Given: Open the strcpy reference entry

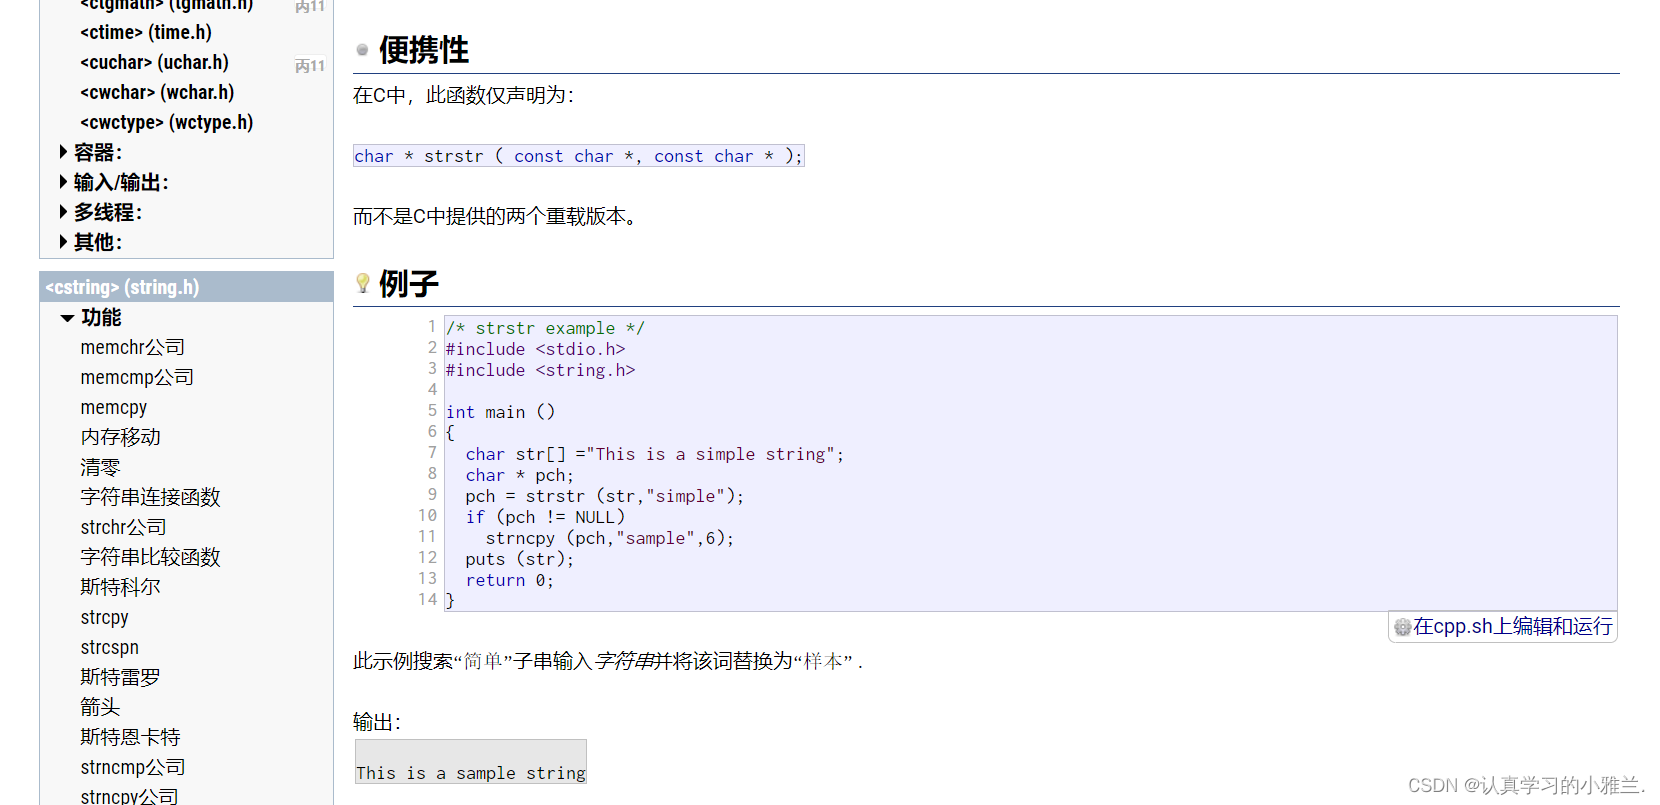Looking at the screenshot, I should click(x=105, y=617).
